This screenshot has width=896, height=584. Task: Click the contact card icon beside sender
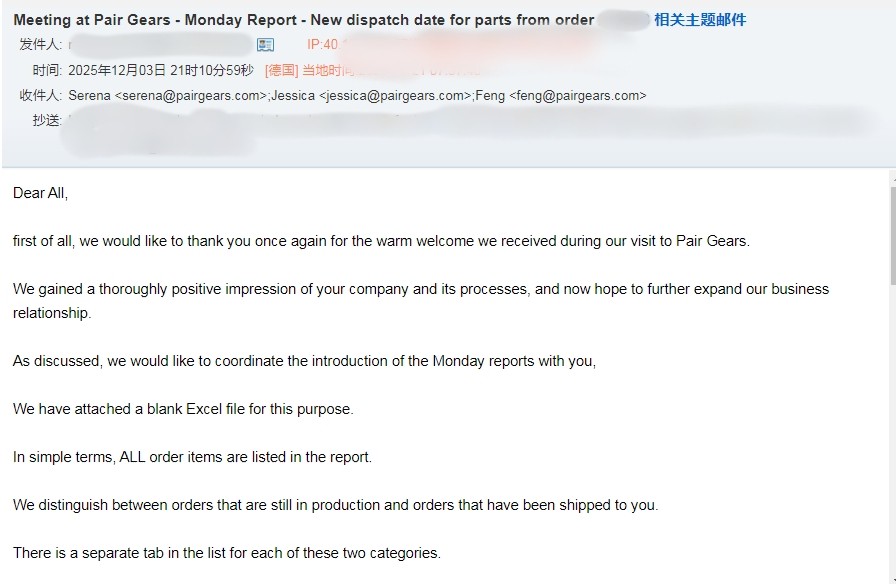(265, 45)
